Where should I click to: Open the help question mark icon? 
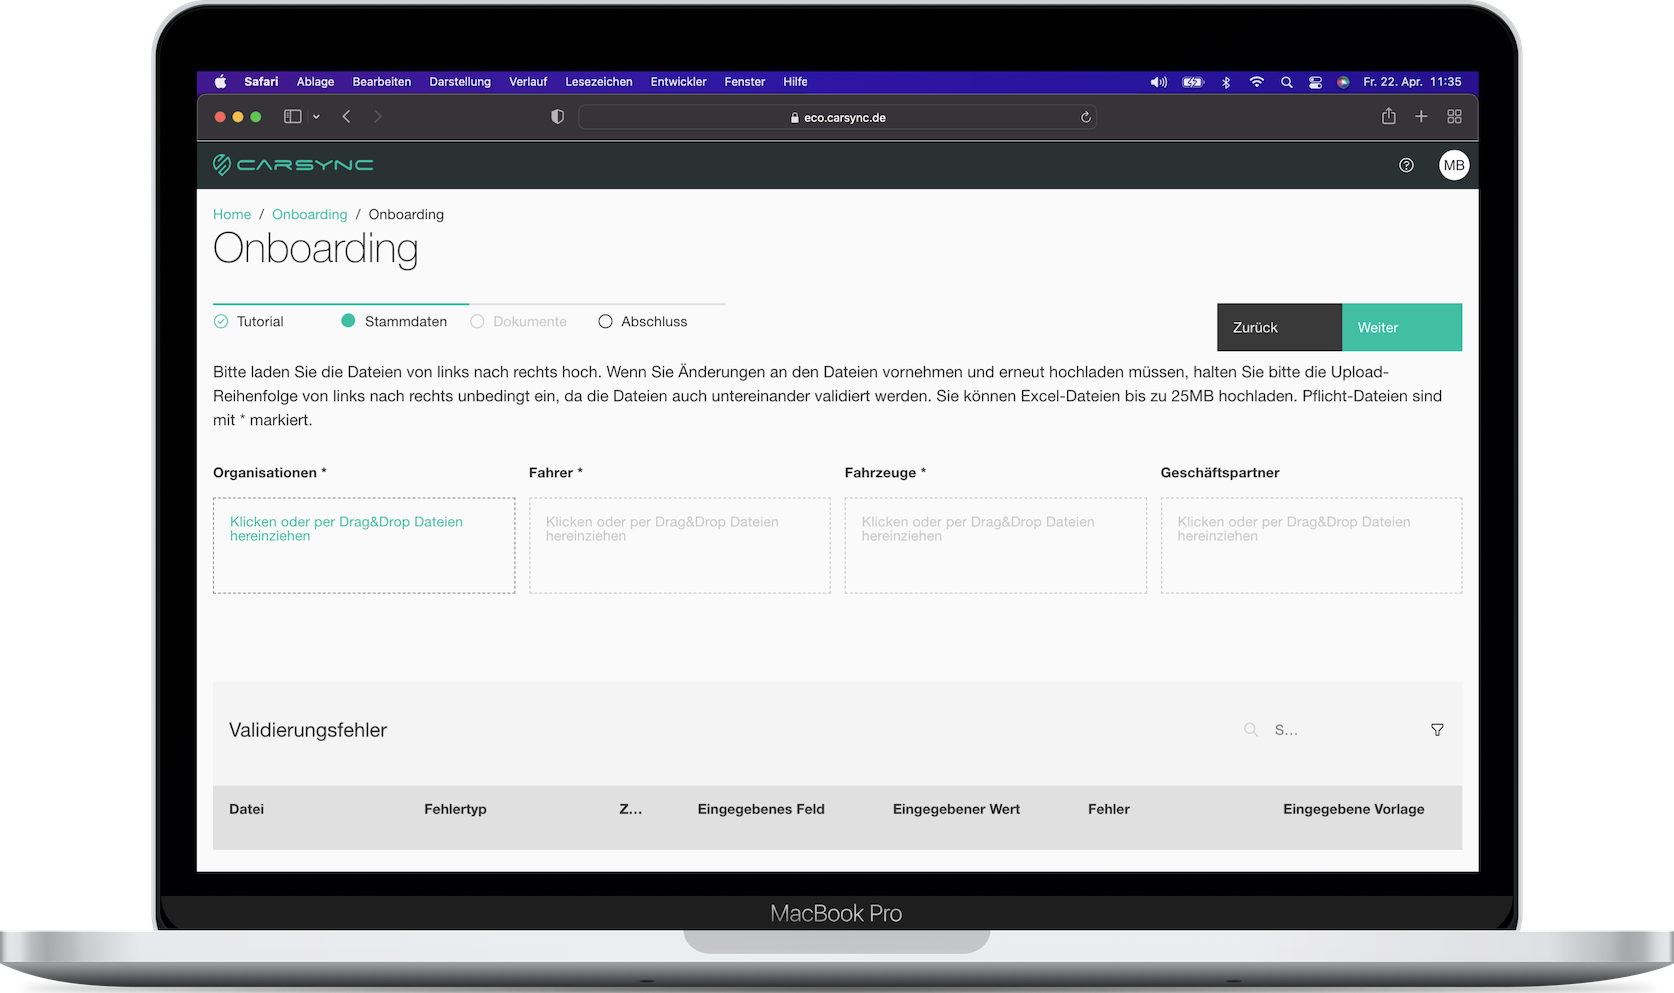(1406, 165)
